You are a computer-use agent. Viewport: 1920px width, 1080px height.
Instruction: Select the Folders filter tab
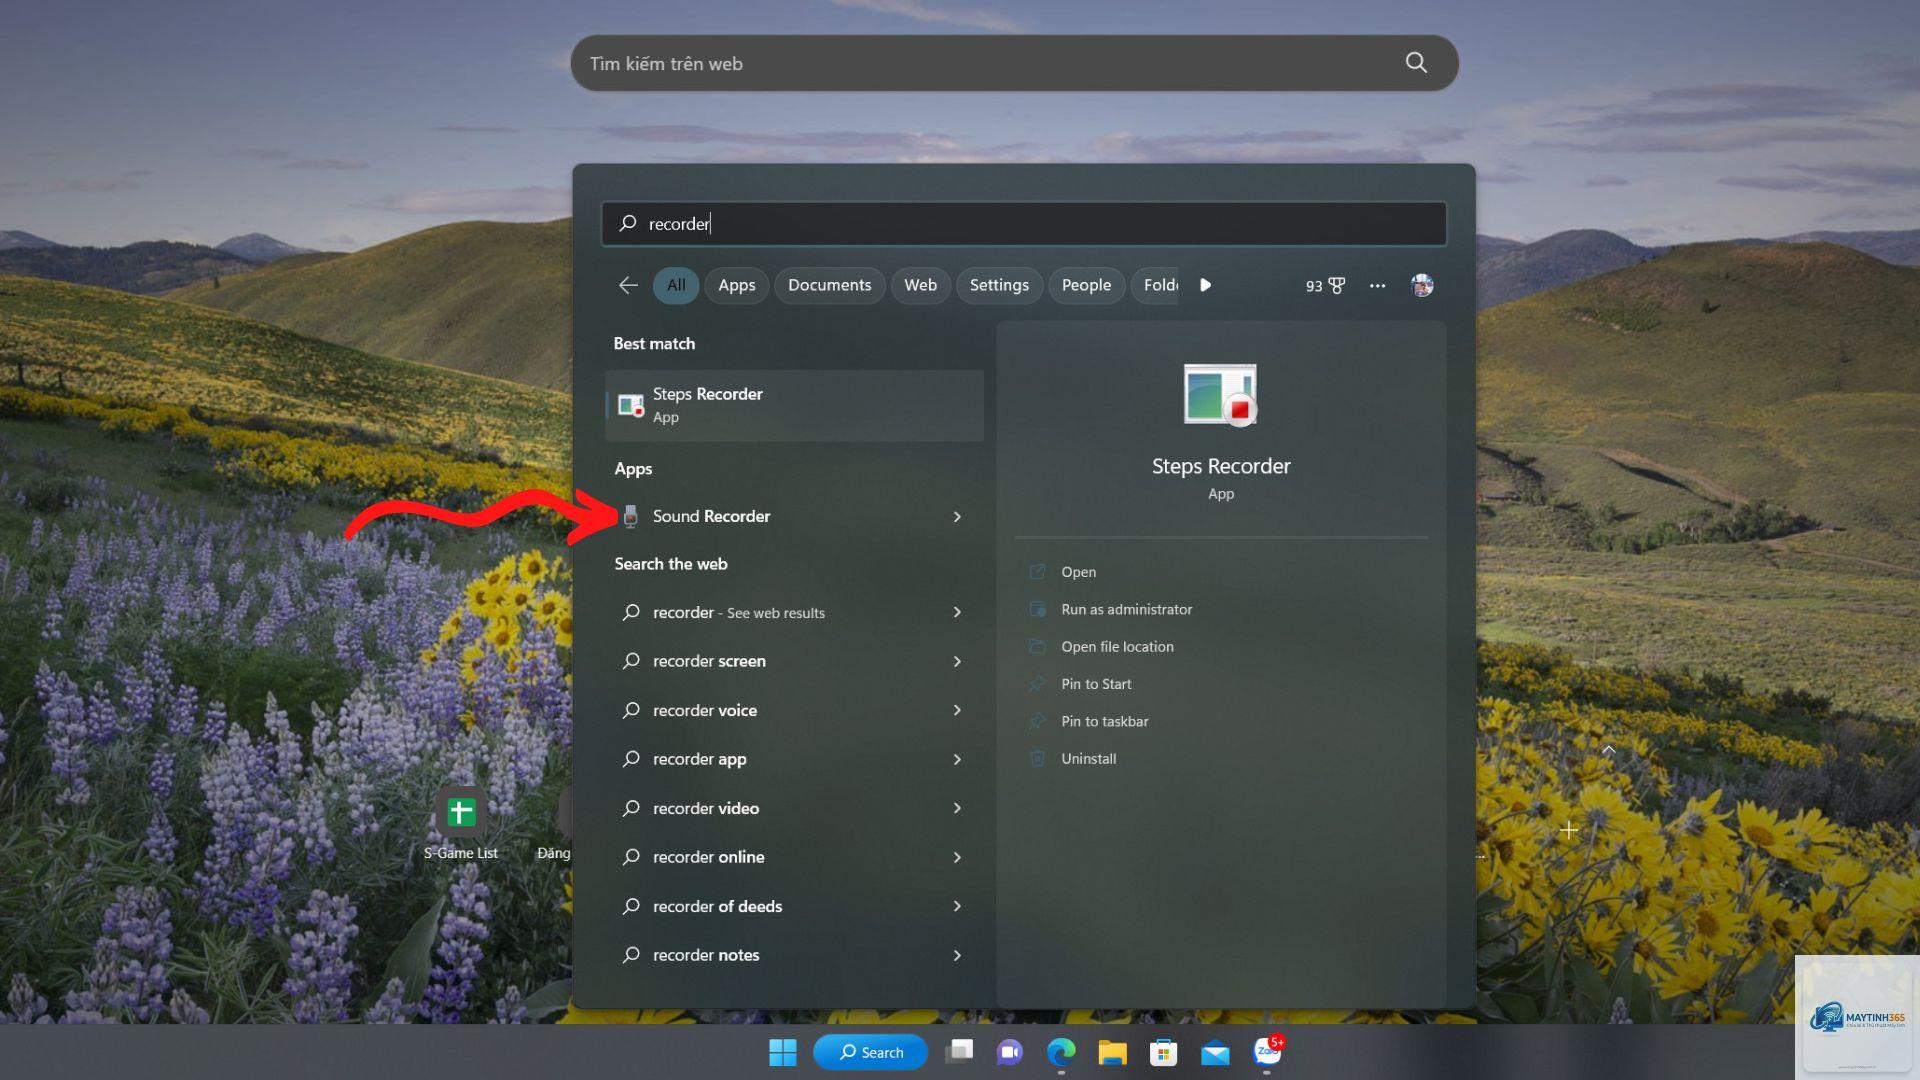click(1156, 285)
